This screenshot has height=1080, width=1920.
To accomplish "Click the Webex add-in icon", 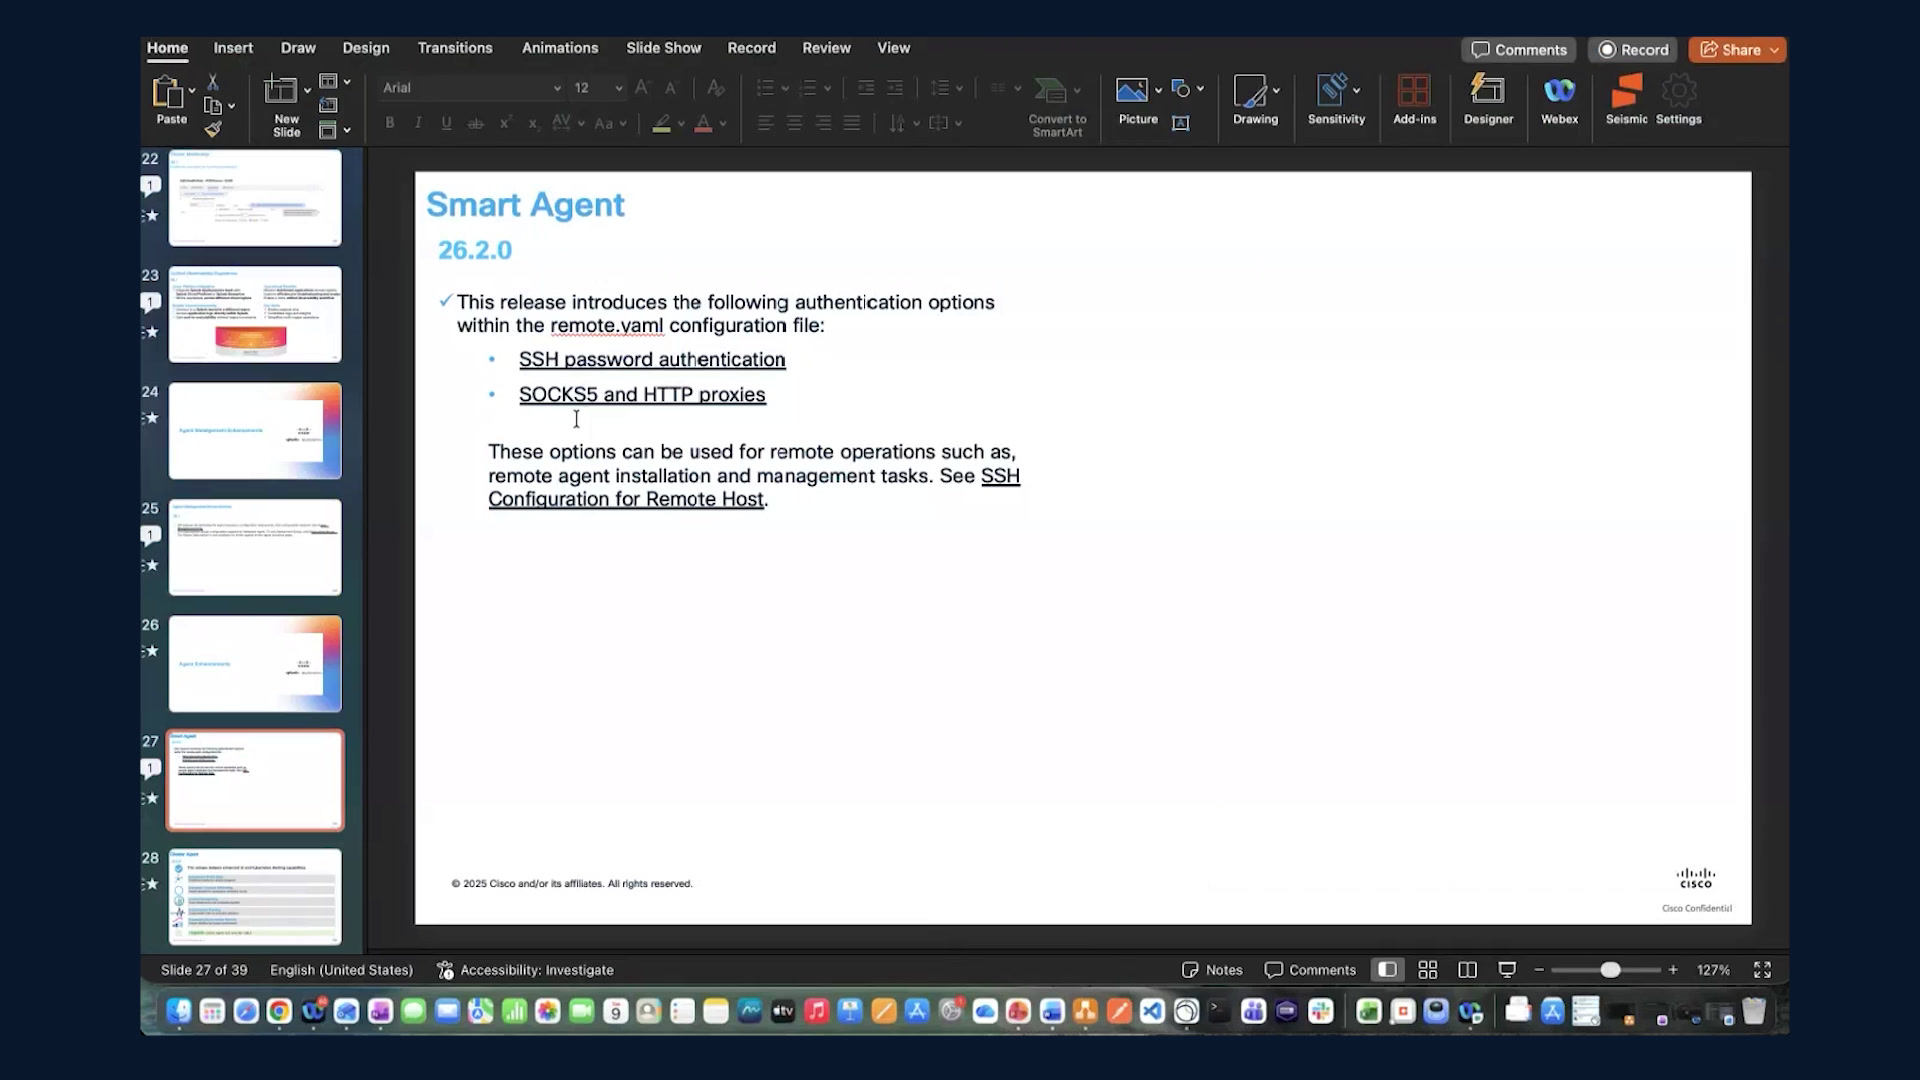I will point(1559,91).
